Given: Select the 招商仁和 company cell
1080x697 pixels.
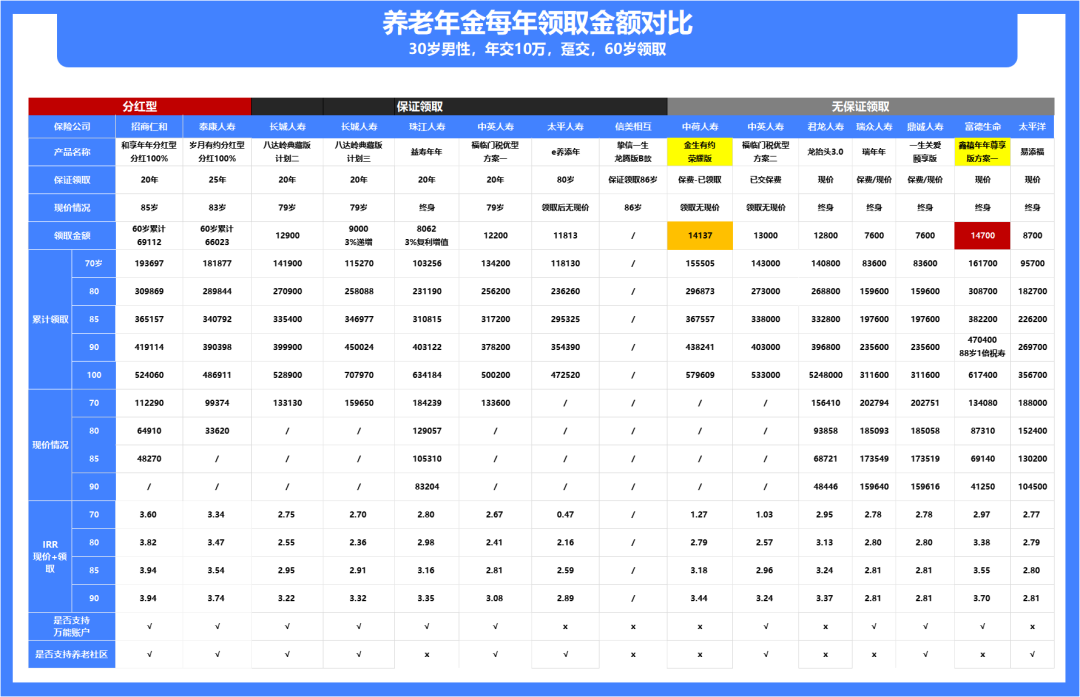Looking at the screenshot, I should pos(149,127).
